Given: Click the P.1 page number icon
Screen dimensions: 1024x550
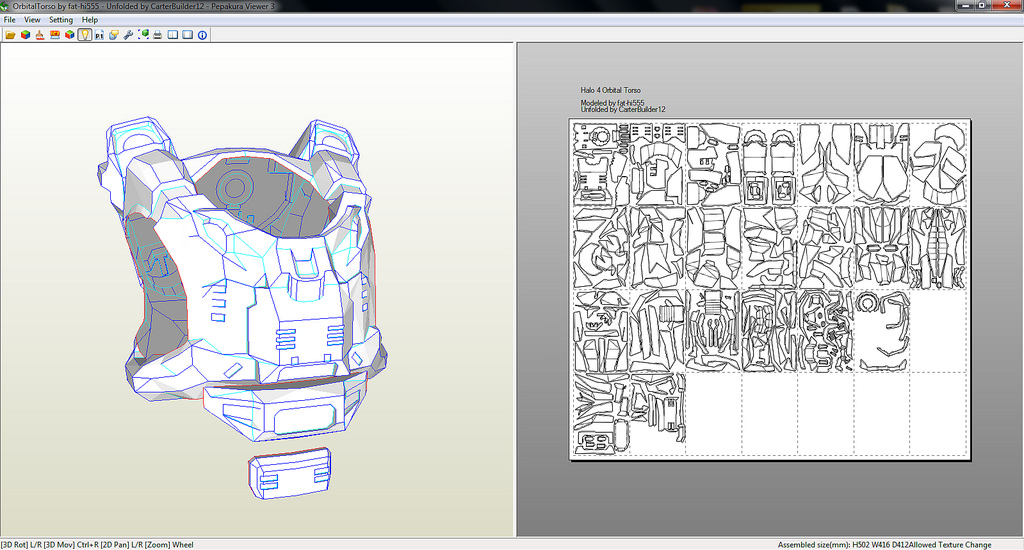Looking at the screenshot, I should [99, 35].
